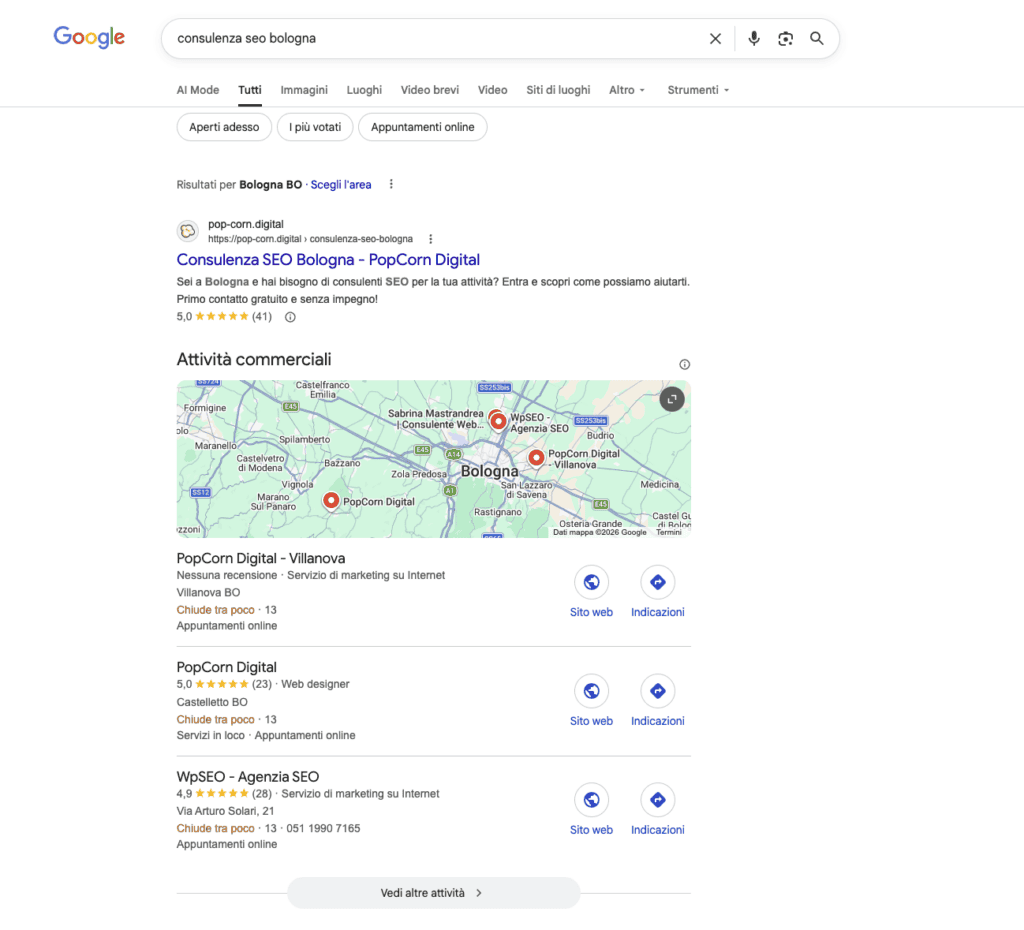Click the Bologna city label on the map
The image size is (1024, 930).
pos(490,471)
